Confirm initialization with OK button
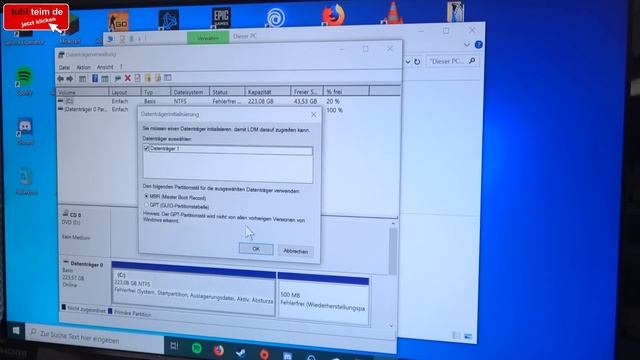The image size is (640, 360). pyautogui.click(x=256, y=249)
